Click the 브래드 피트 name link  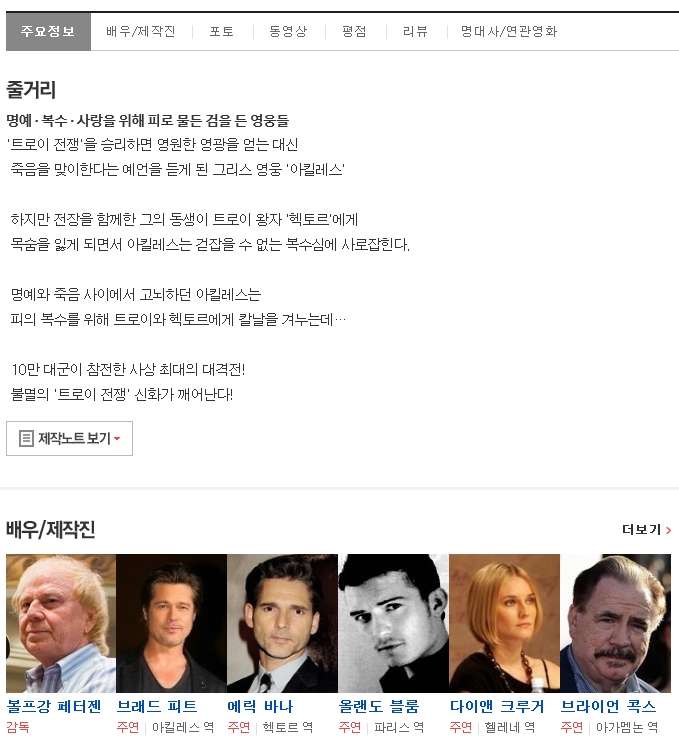click(x=157, y=706)
